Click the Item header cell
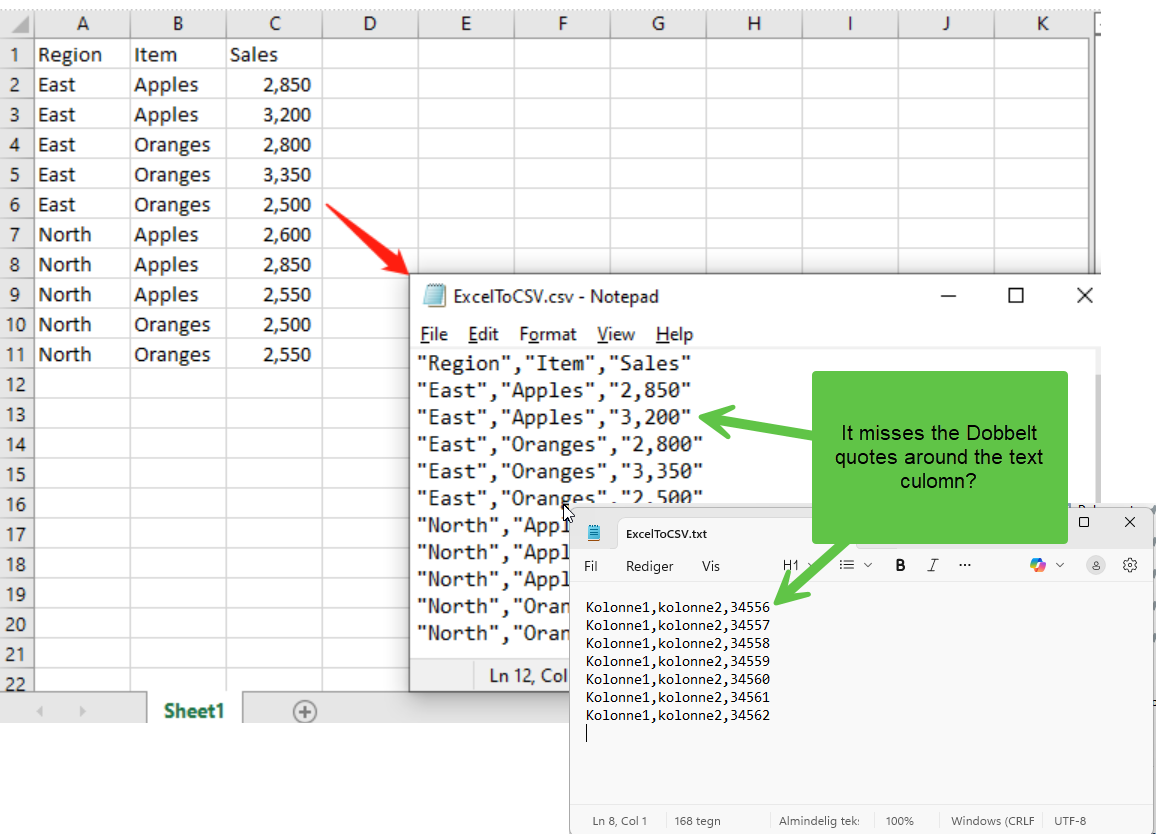This screenshot has height=834, width=1156. click(x=178, y=55)
